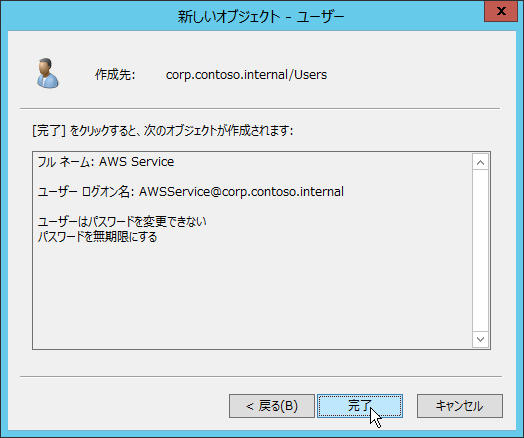
Task: Click the パスワードを無期限にする line
Action: pyautogui.click(x=97, y=237)
